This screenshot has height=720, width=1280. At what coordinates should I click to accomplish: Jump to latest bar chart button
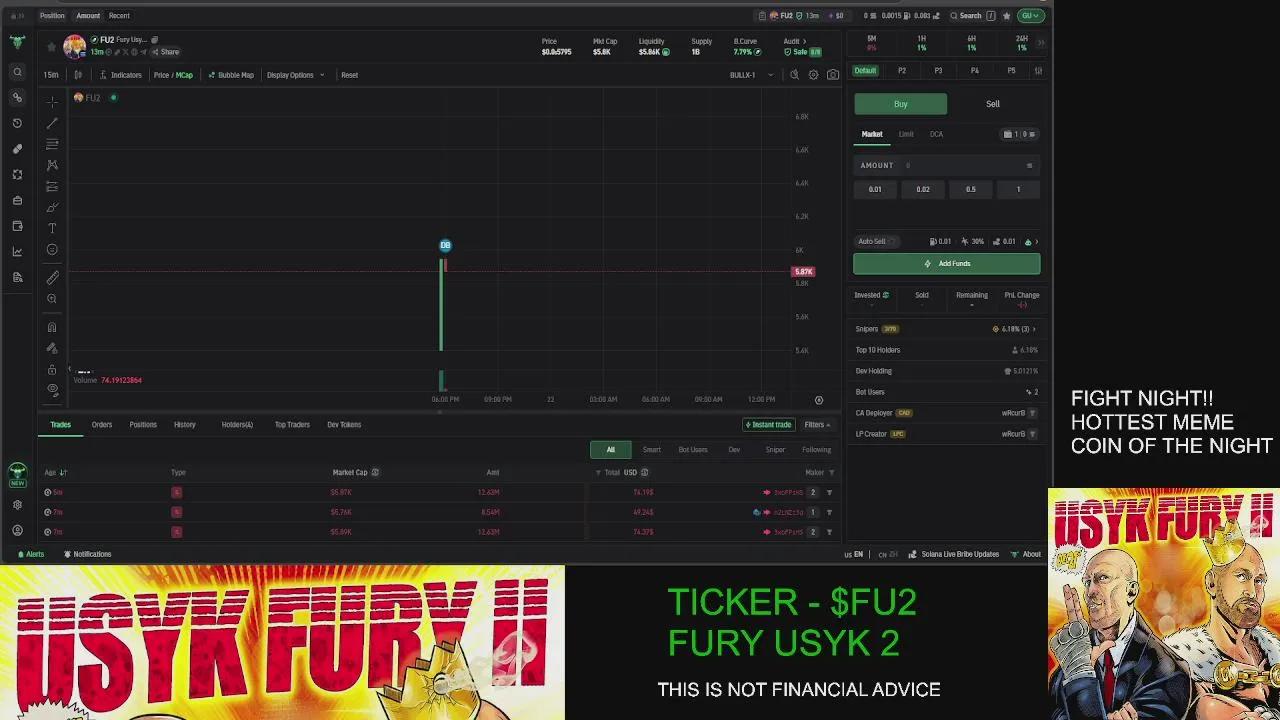click(819, 400)
